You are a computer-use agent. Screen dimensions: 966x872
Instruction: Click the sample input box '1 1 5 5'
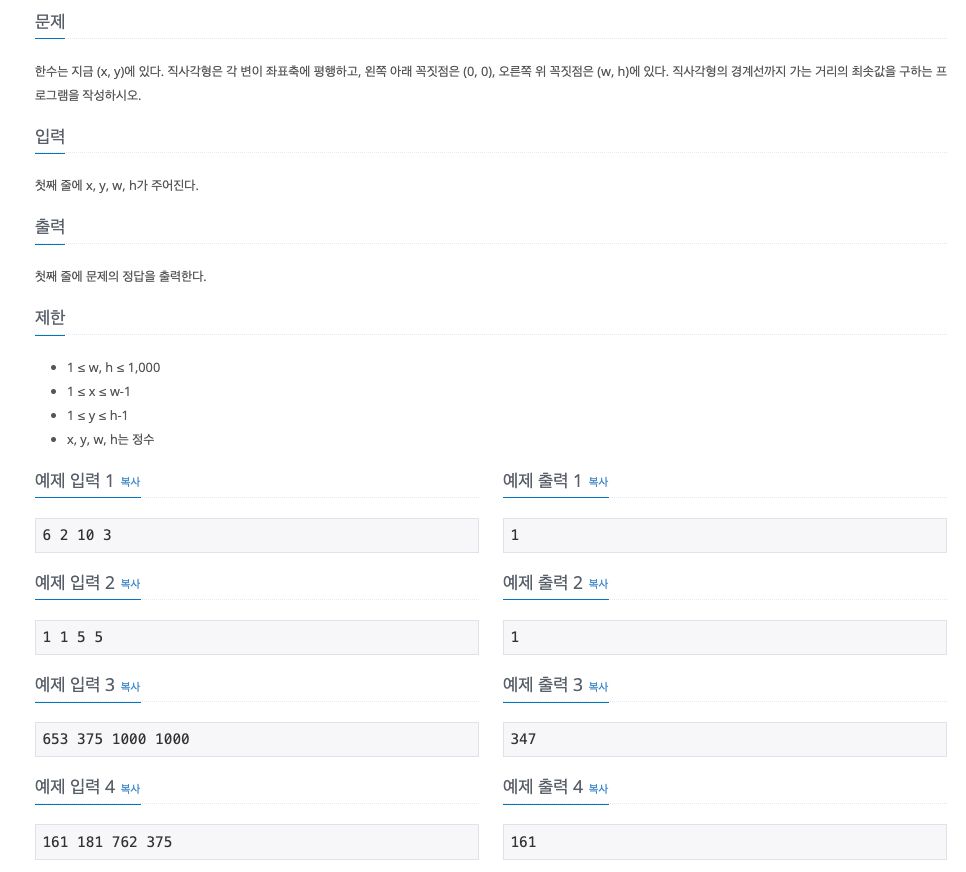257,637
